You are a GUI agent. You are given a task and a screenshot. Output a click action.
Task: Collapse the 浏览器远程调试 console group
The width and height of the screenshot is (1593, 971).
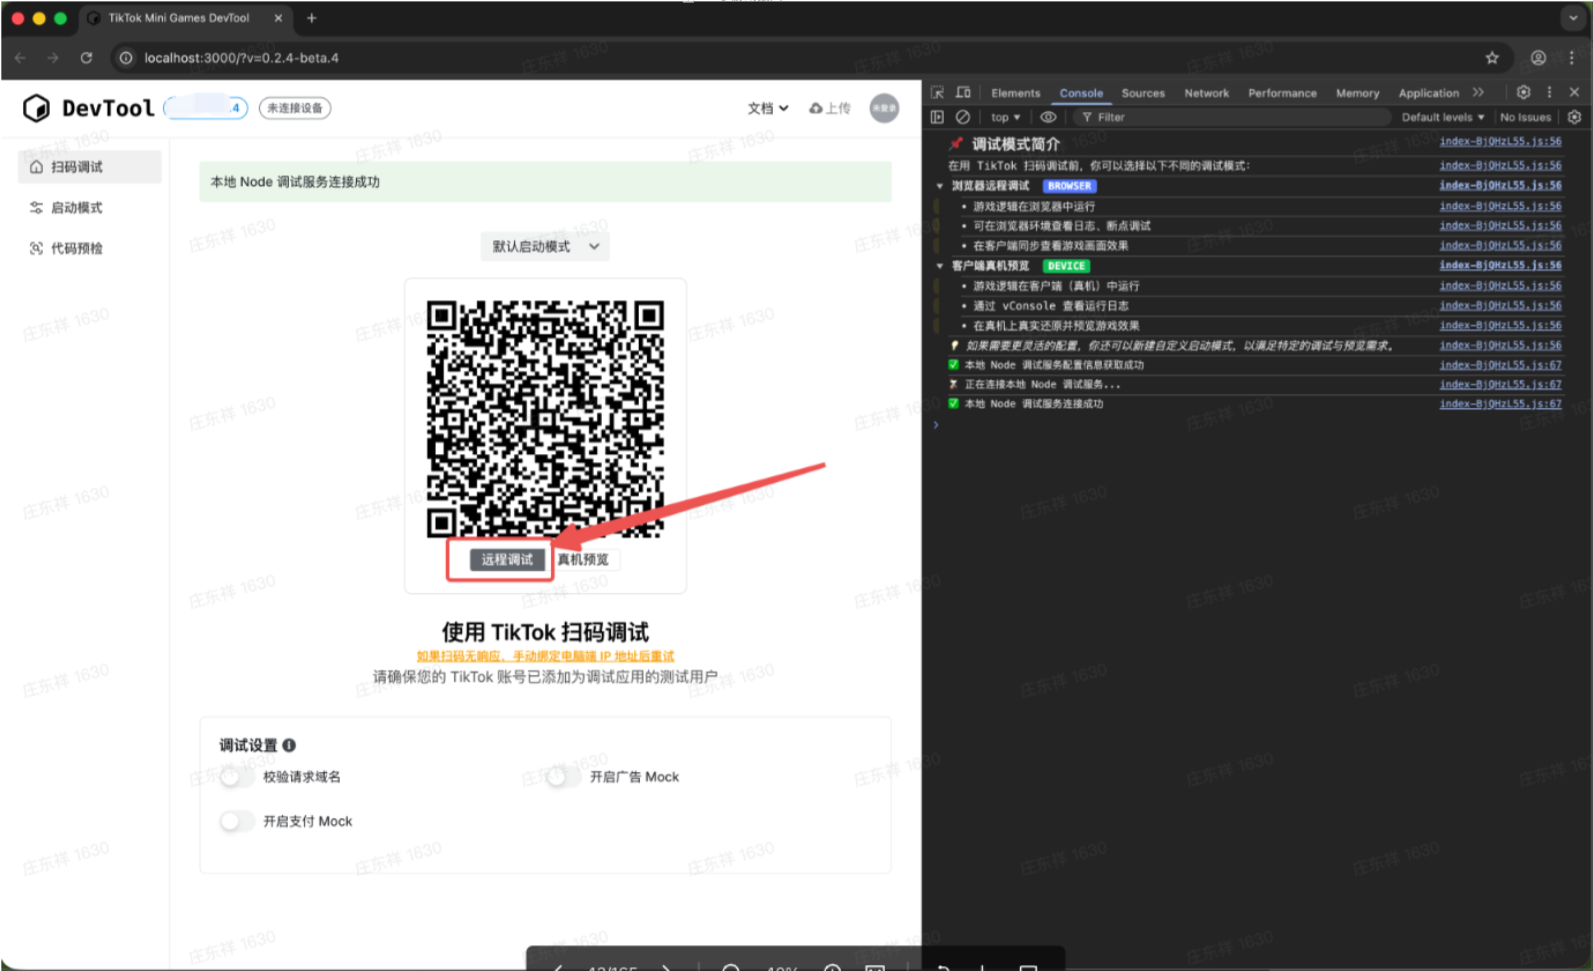click(940, 186)
